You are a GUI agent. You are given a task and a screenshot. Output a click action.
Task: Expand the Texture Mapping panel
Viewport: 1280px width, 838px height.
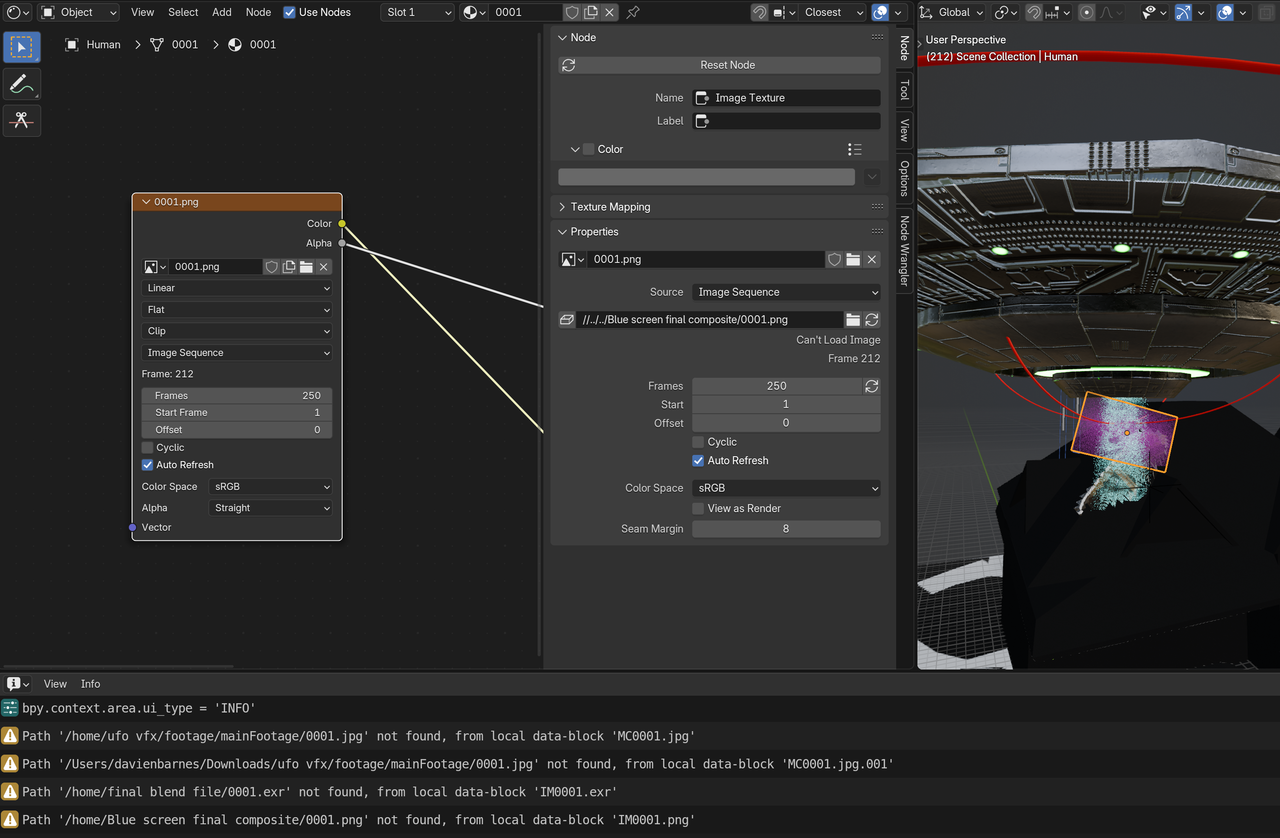[610, 207]
